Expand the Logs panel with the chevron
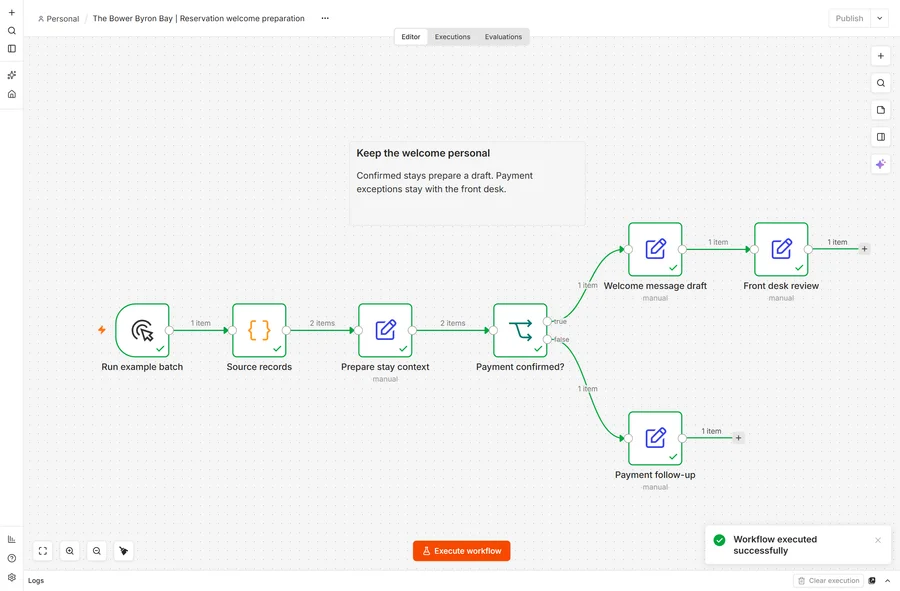Viewport: 900px width, 591px height. tap(887, 581)
